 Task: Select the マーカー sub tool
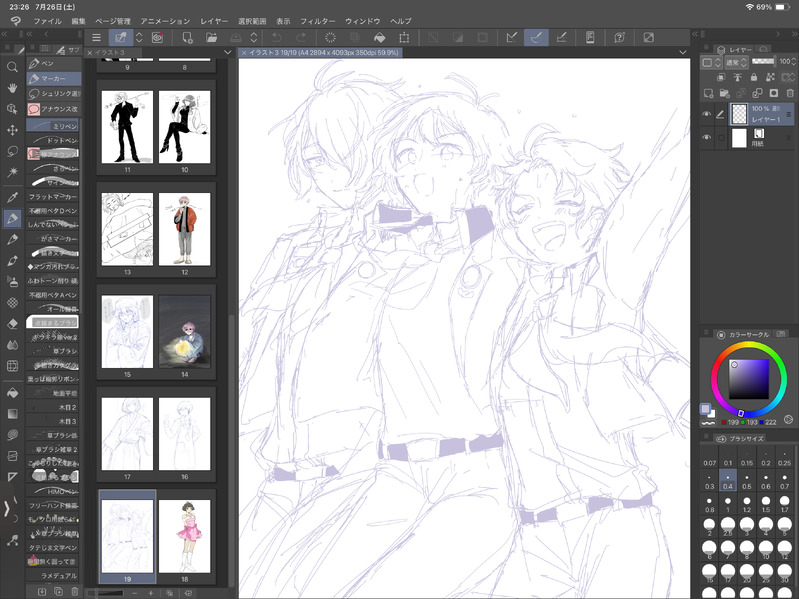point(54,77)
